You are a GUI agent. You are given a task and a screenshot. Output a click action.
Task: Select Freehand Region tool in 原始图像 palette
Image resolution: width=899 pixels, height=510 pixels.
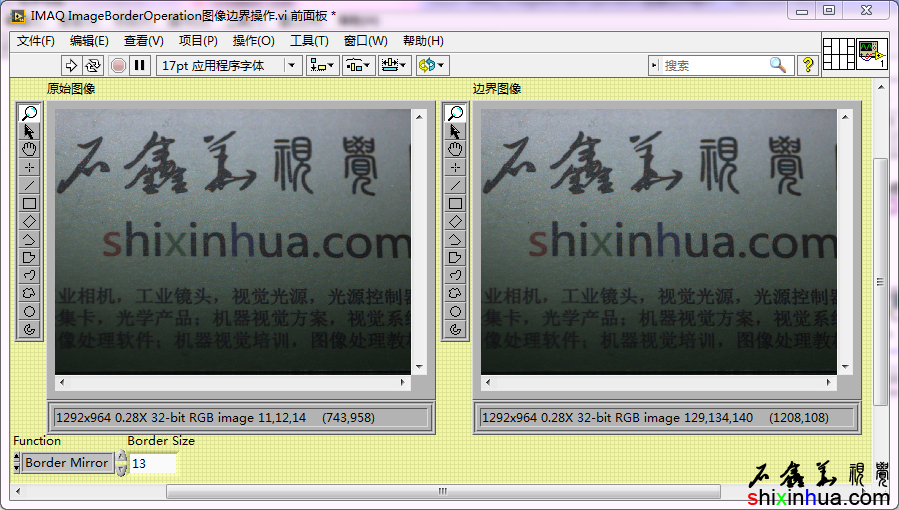click(x=29, y=293)
